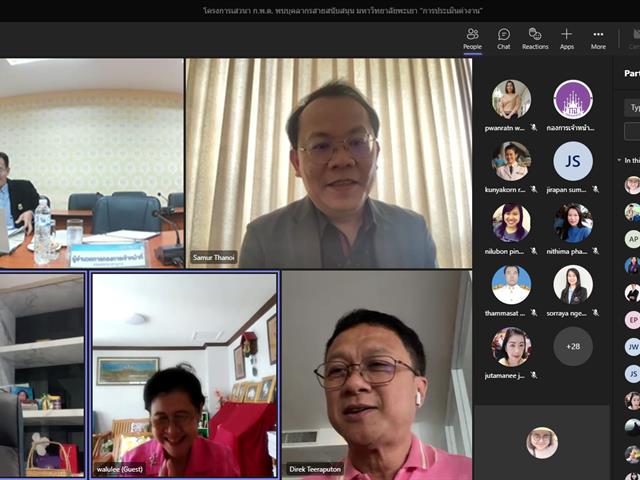Click kunyakorn r... participant photo

click(x=511, y=161)
